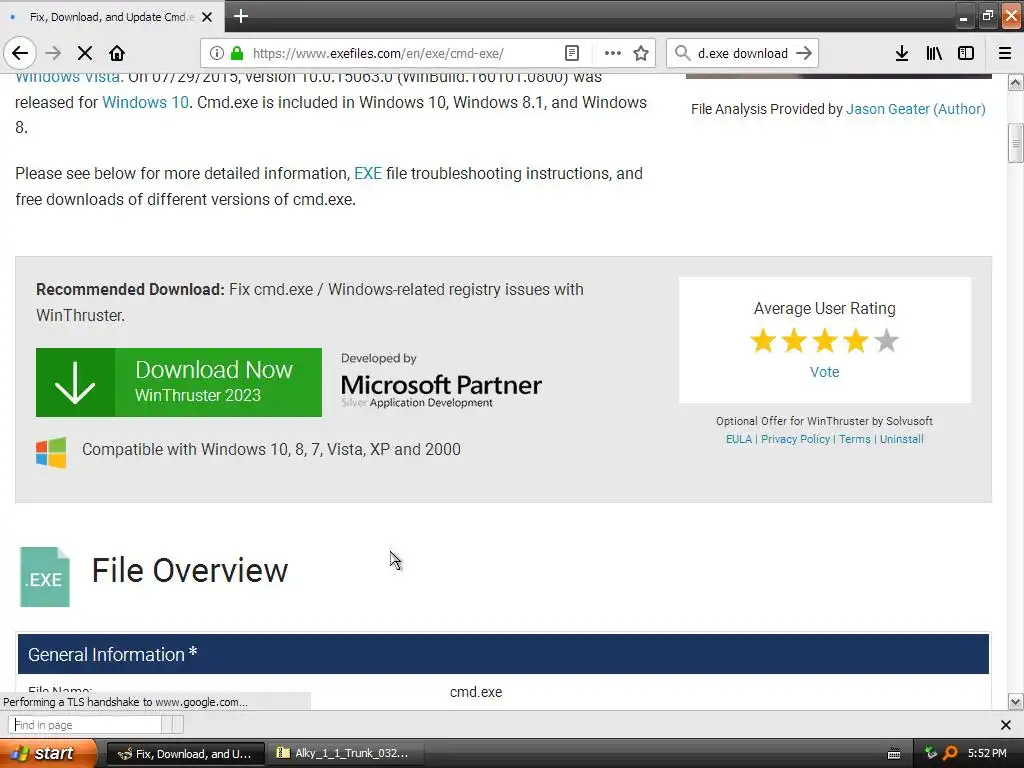Click the forward navigation arrow
Image resolution: width=1024 pixels, height=768 pixels.
click(53, 53)
